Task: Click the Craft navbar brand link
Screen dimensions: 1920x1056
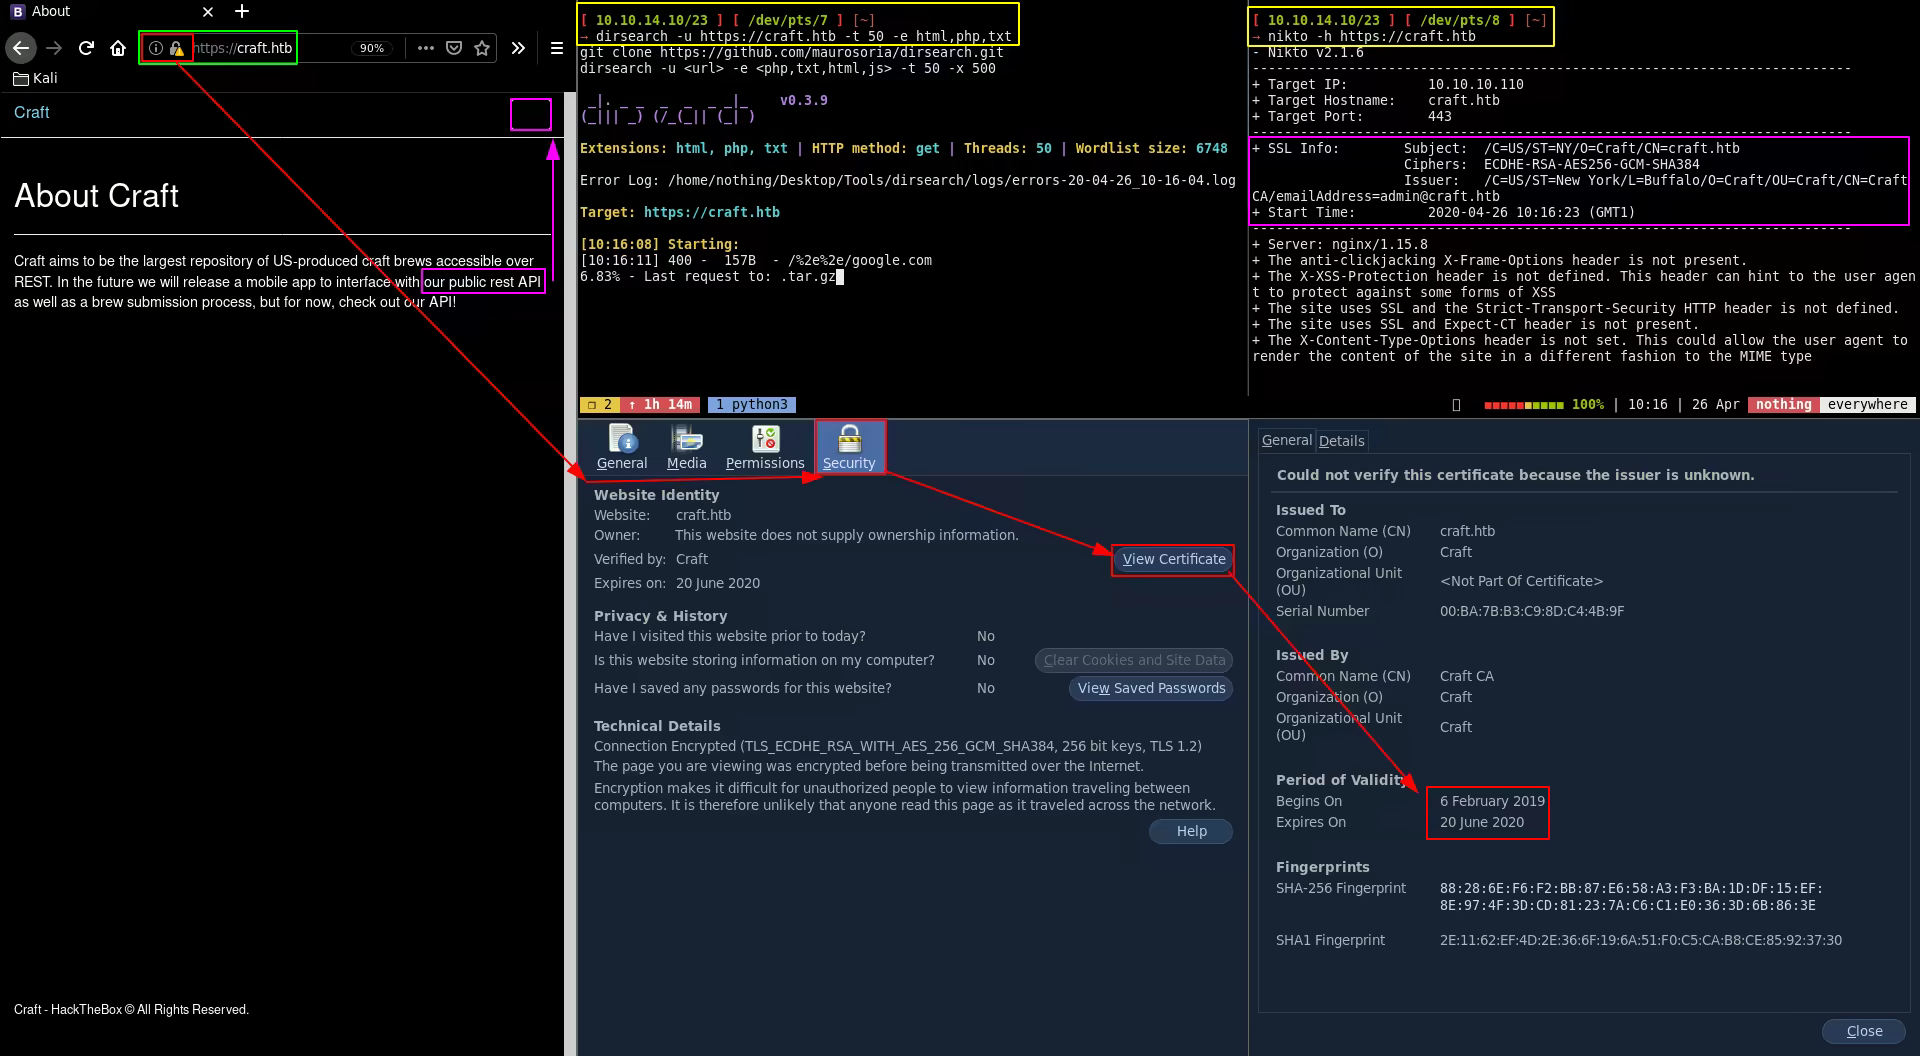Action: tap(32, 112)
